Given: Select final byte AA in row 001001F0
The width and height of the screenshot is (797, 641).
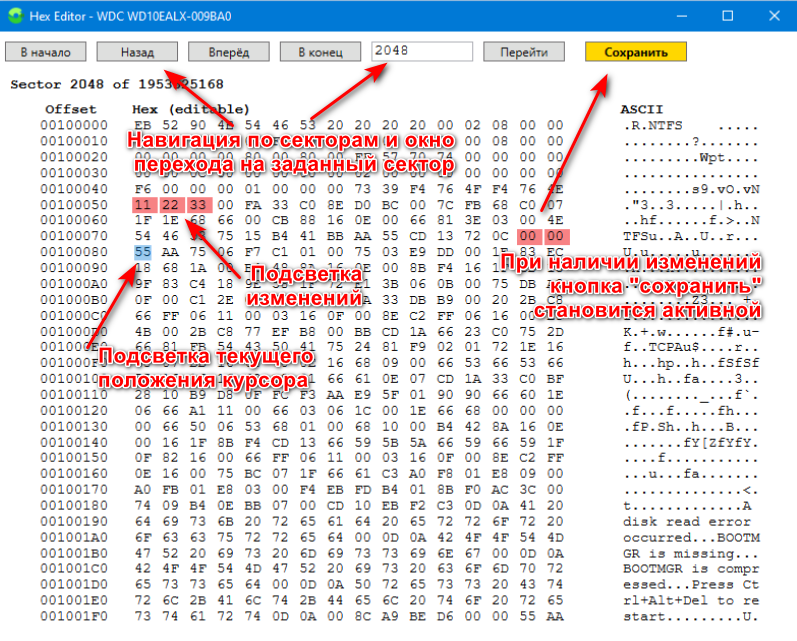Looking at the screenshot, I should pyautogui.click(x=556, y=617).
